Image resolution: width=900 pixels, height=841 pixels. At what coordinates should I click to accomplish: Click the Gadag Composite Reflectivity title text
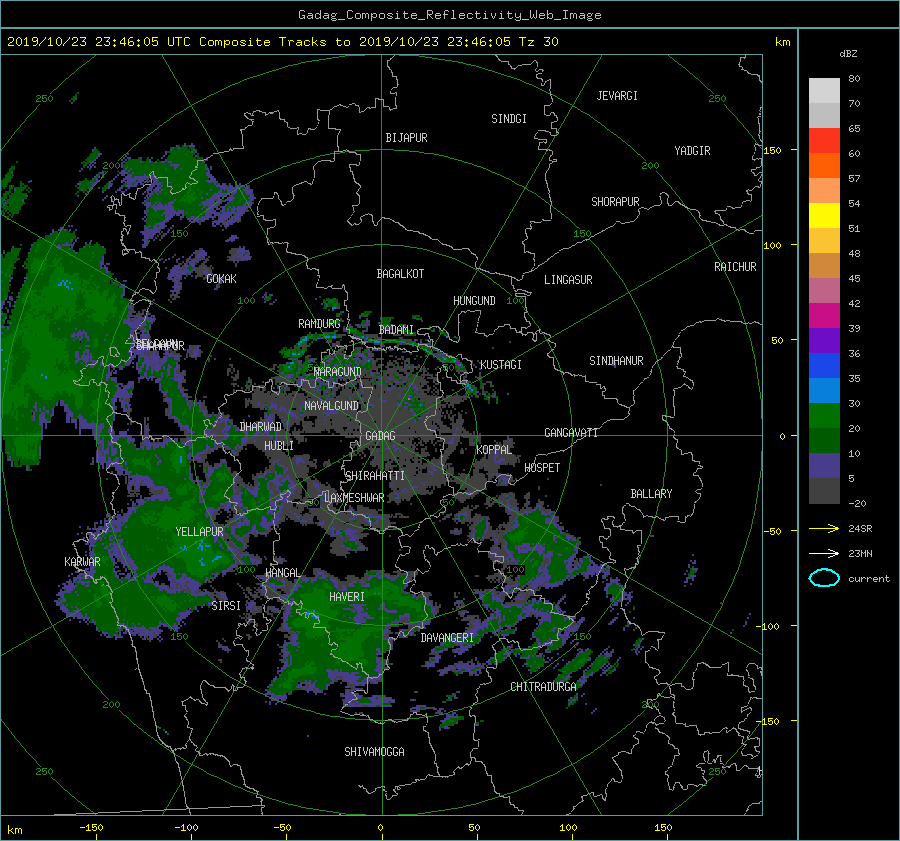pos(449,15)
